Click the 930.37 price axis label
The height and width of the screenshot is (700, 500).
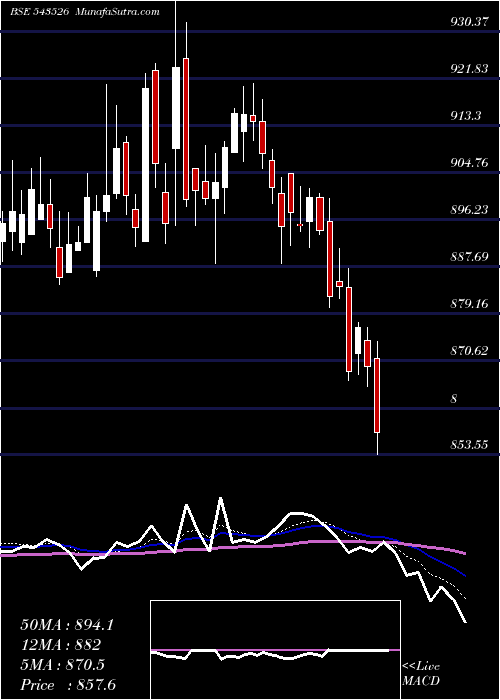[x=469, y=22]
